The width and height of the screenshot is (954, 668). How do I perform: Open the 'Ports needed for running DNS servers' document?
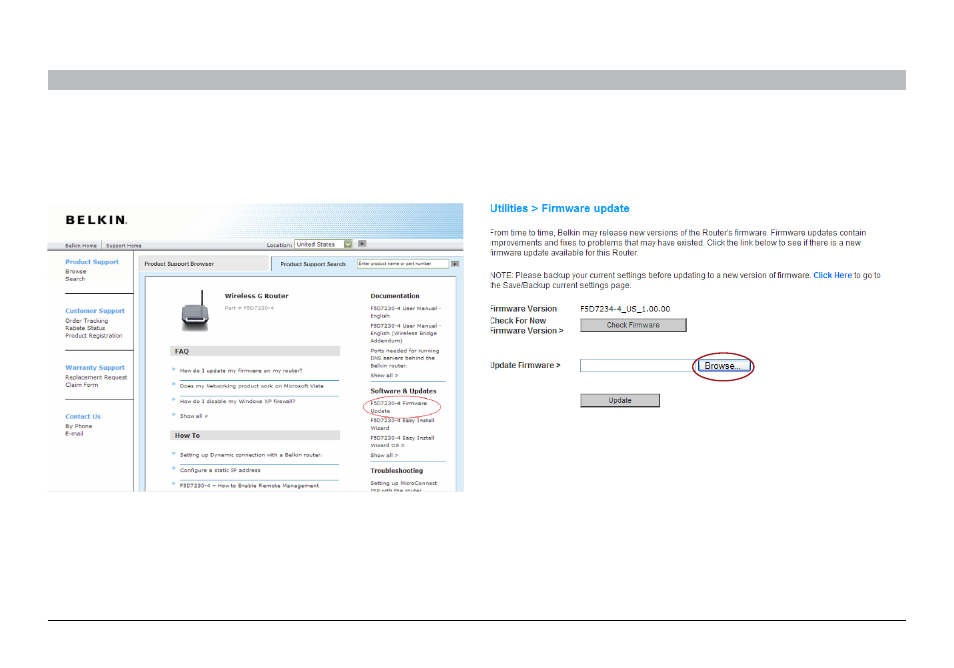point(405,358)
